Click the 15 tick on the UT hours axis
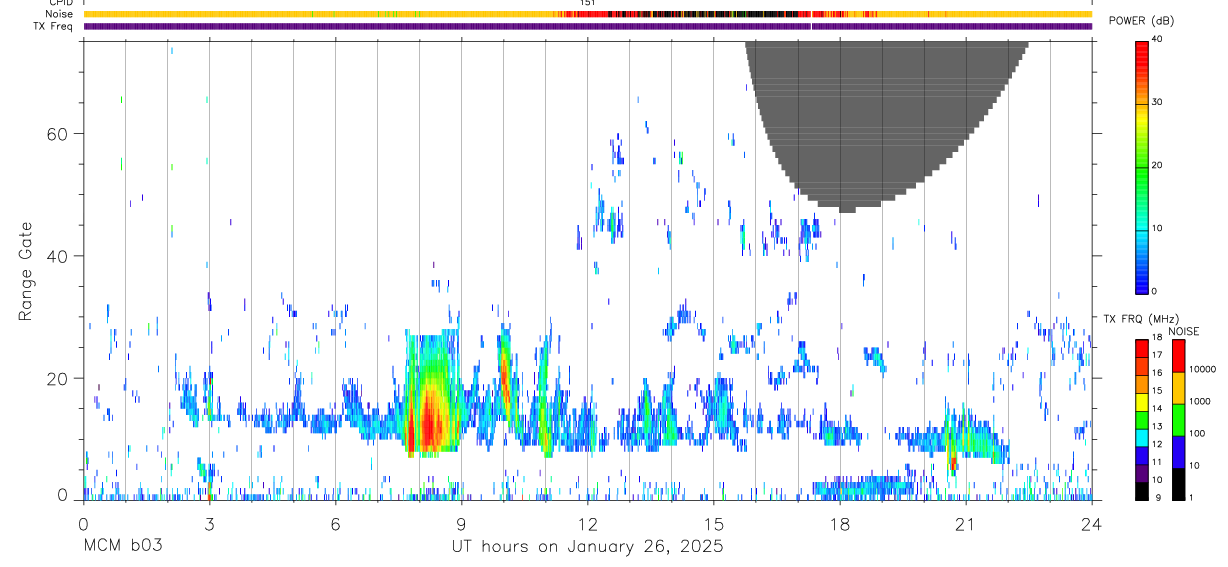1228x567 pixels. click(x=713, y=524)
